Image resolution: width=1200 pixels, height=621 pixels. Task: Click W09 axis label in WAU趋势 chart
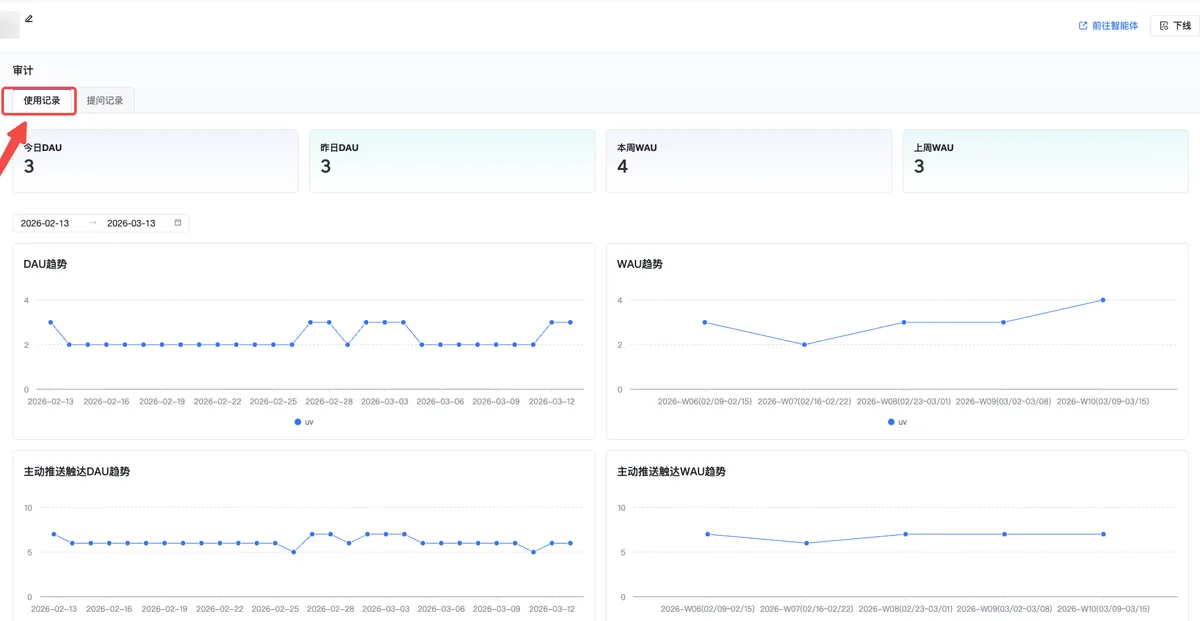click(1004, 401)
